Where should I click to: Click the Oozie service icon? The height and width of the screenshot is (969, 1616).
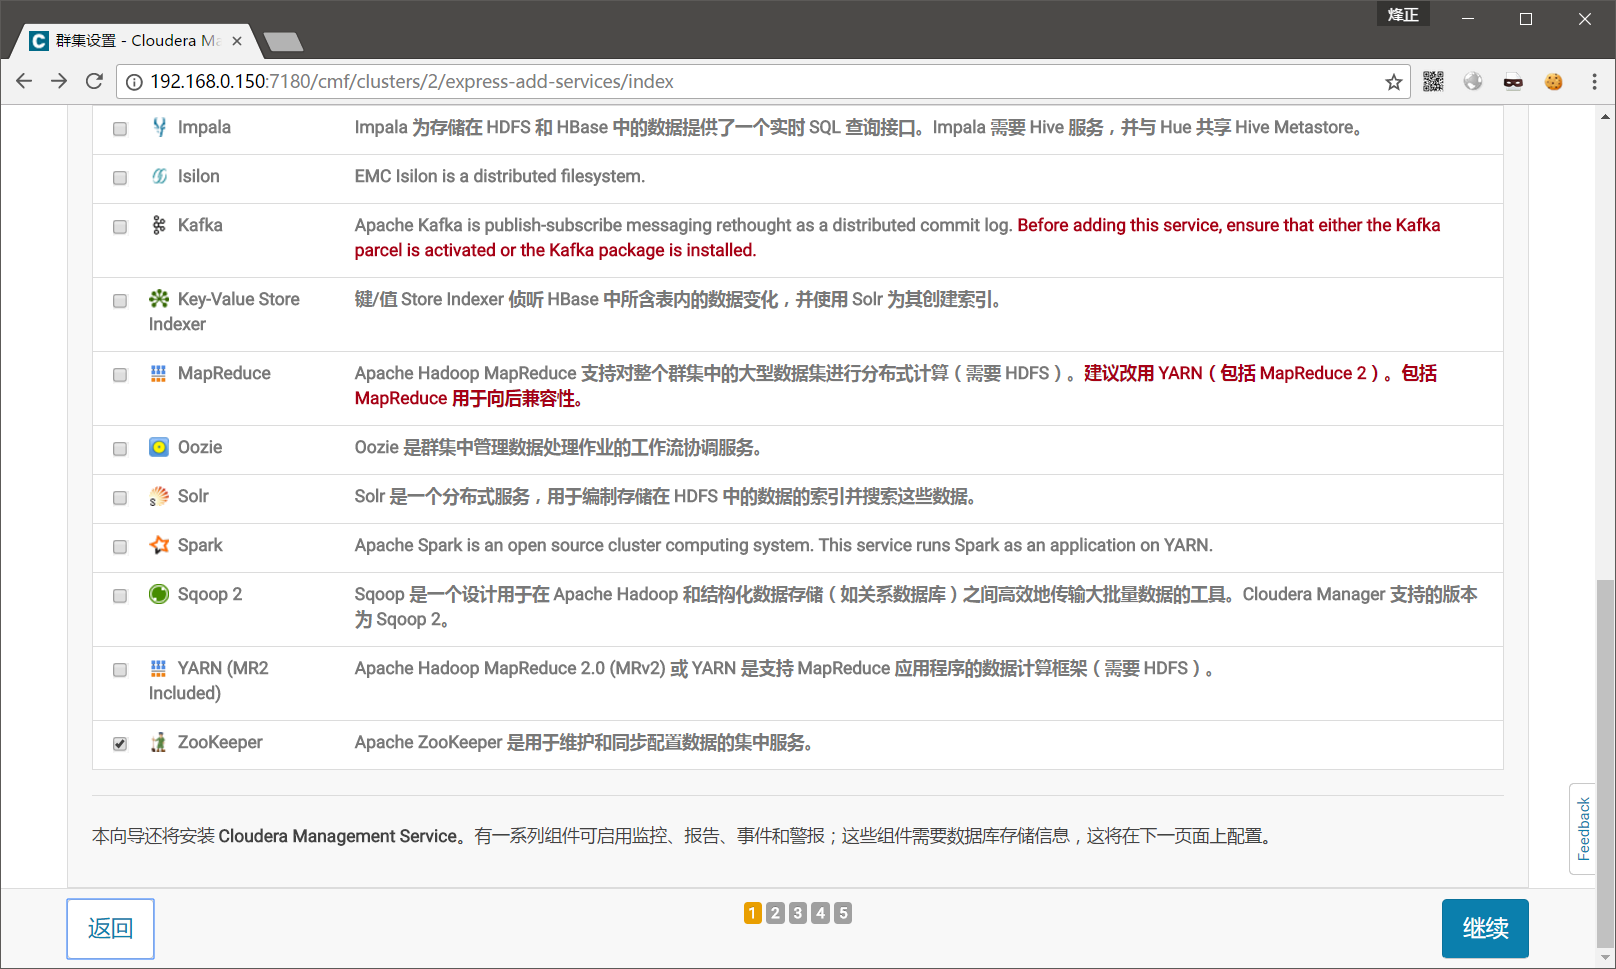click(159, 447)
